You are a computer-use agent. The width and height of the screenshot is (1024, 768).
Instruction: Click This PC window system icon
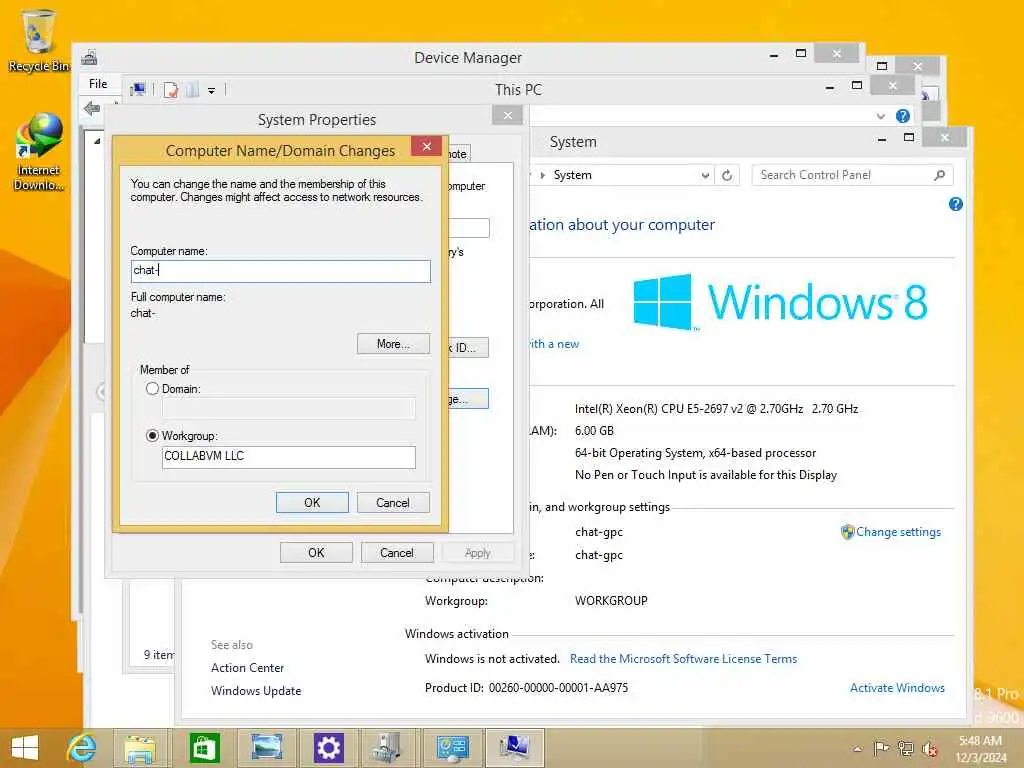tap(137, 89)
